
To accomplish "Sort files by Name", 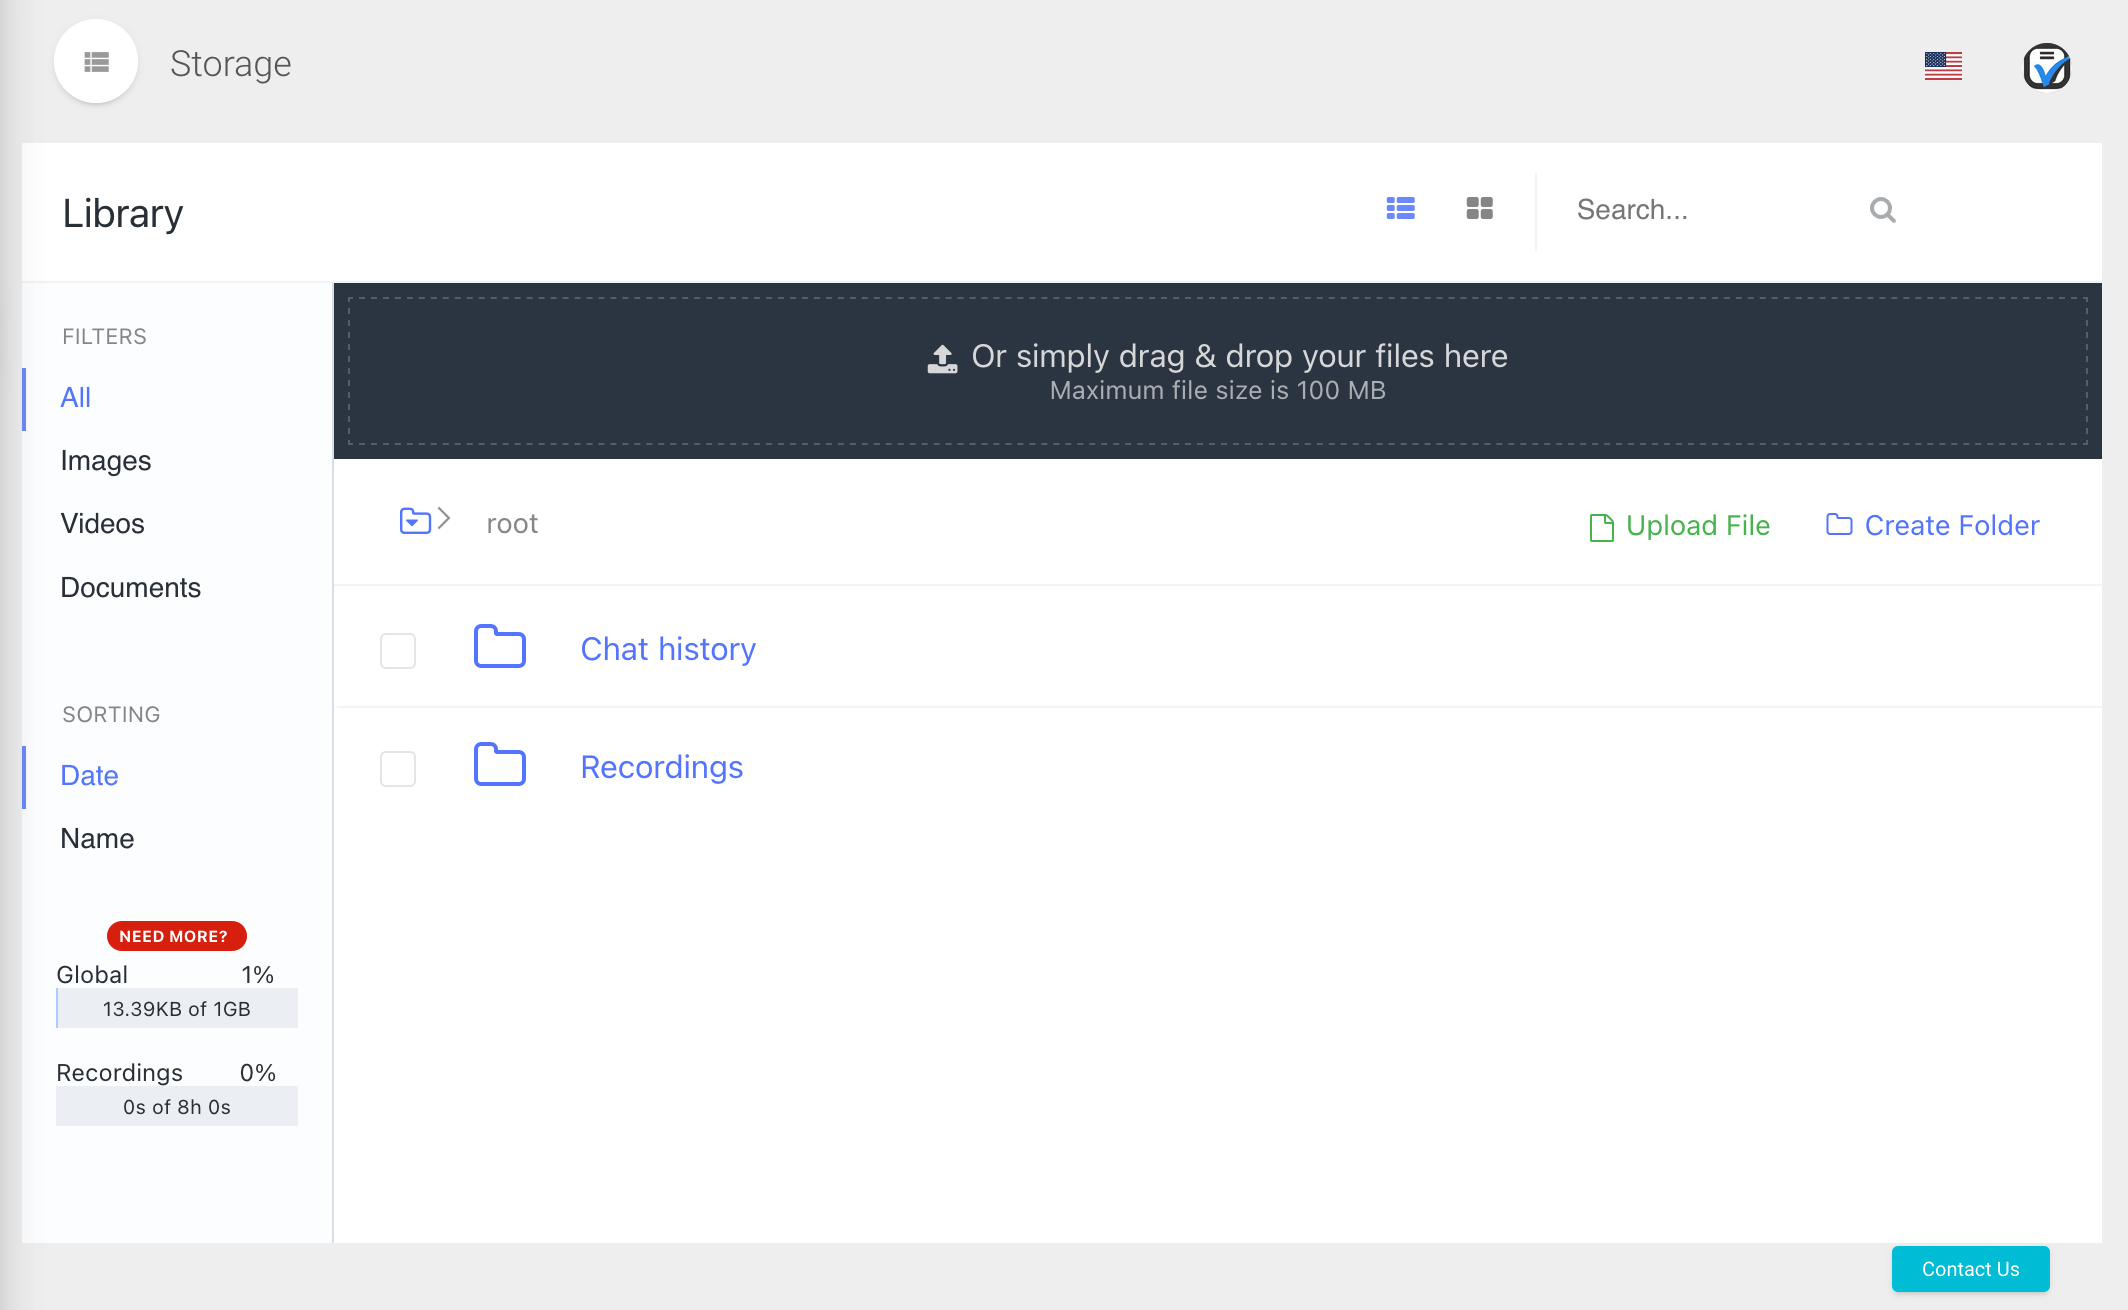I will 96,838.
